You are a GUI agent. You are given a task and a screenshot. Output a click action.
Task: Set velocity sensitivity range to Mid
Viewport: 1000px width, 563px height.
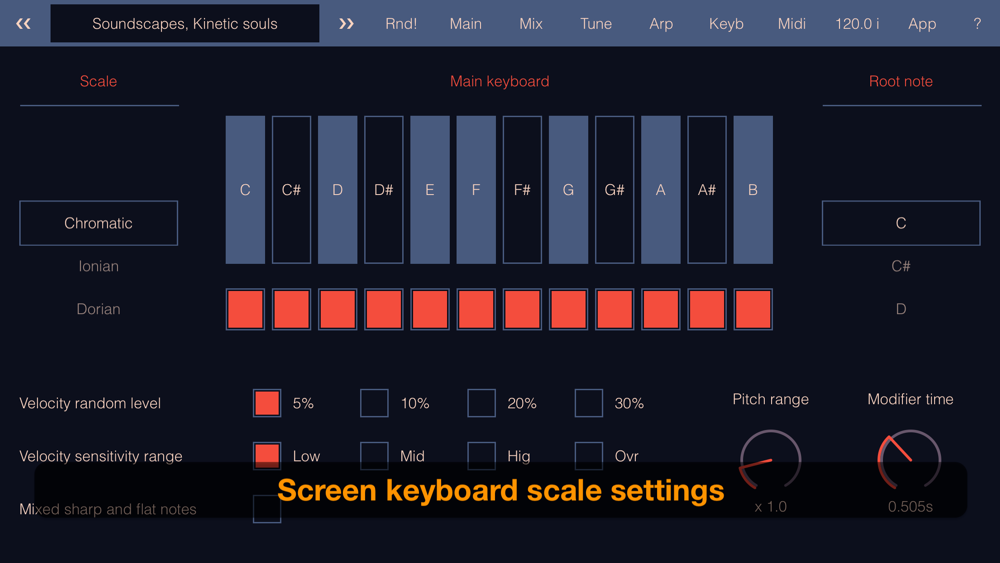[374, 455]
